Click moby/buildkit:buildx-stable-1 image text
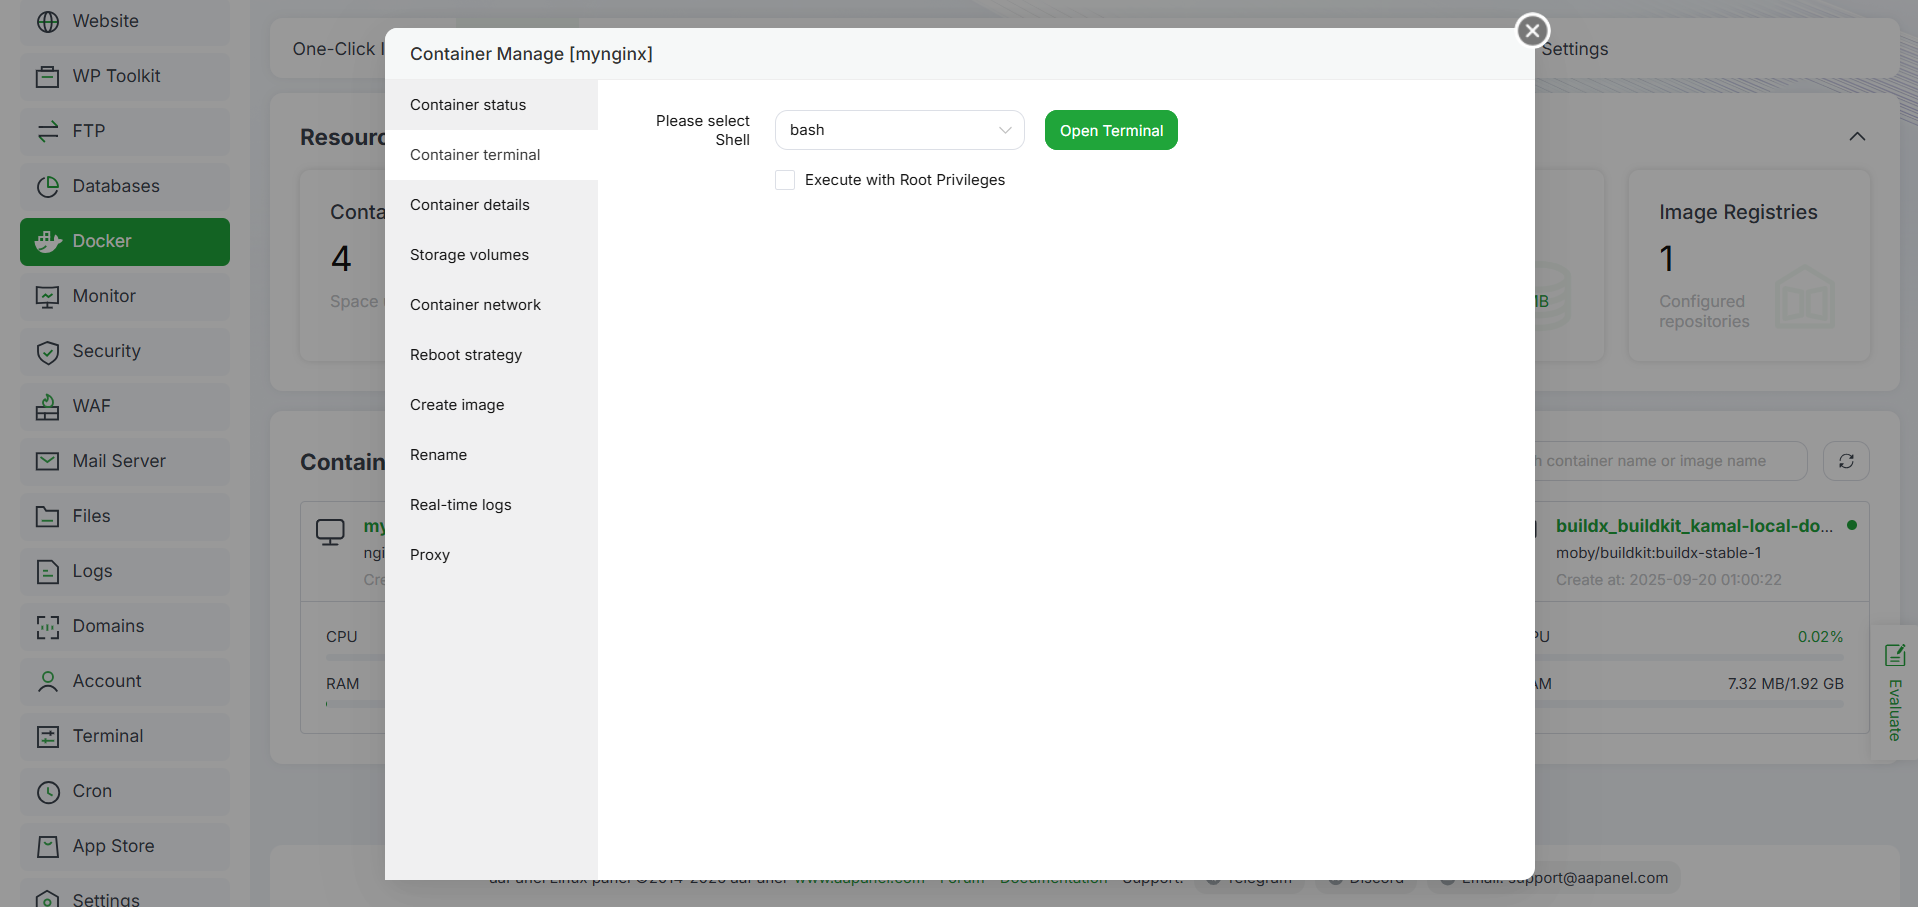Viewport: 1918px width, 907px height. [x=1658, y=553]
